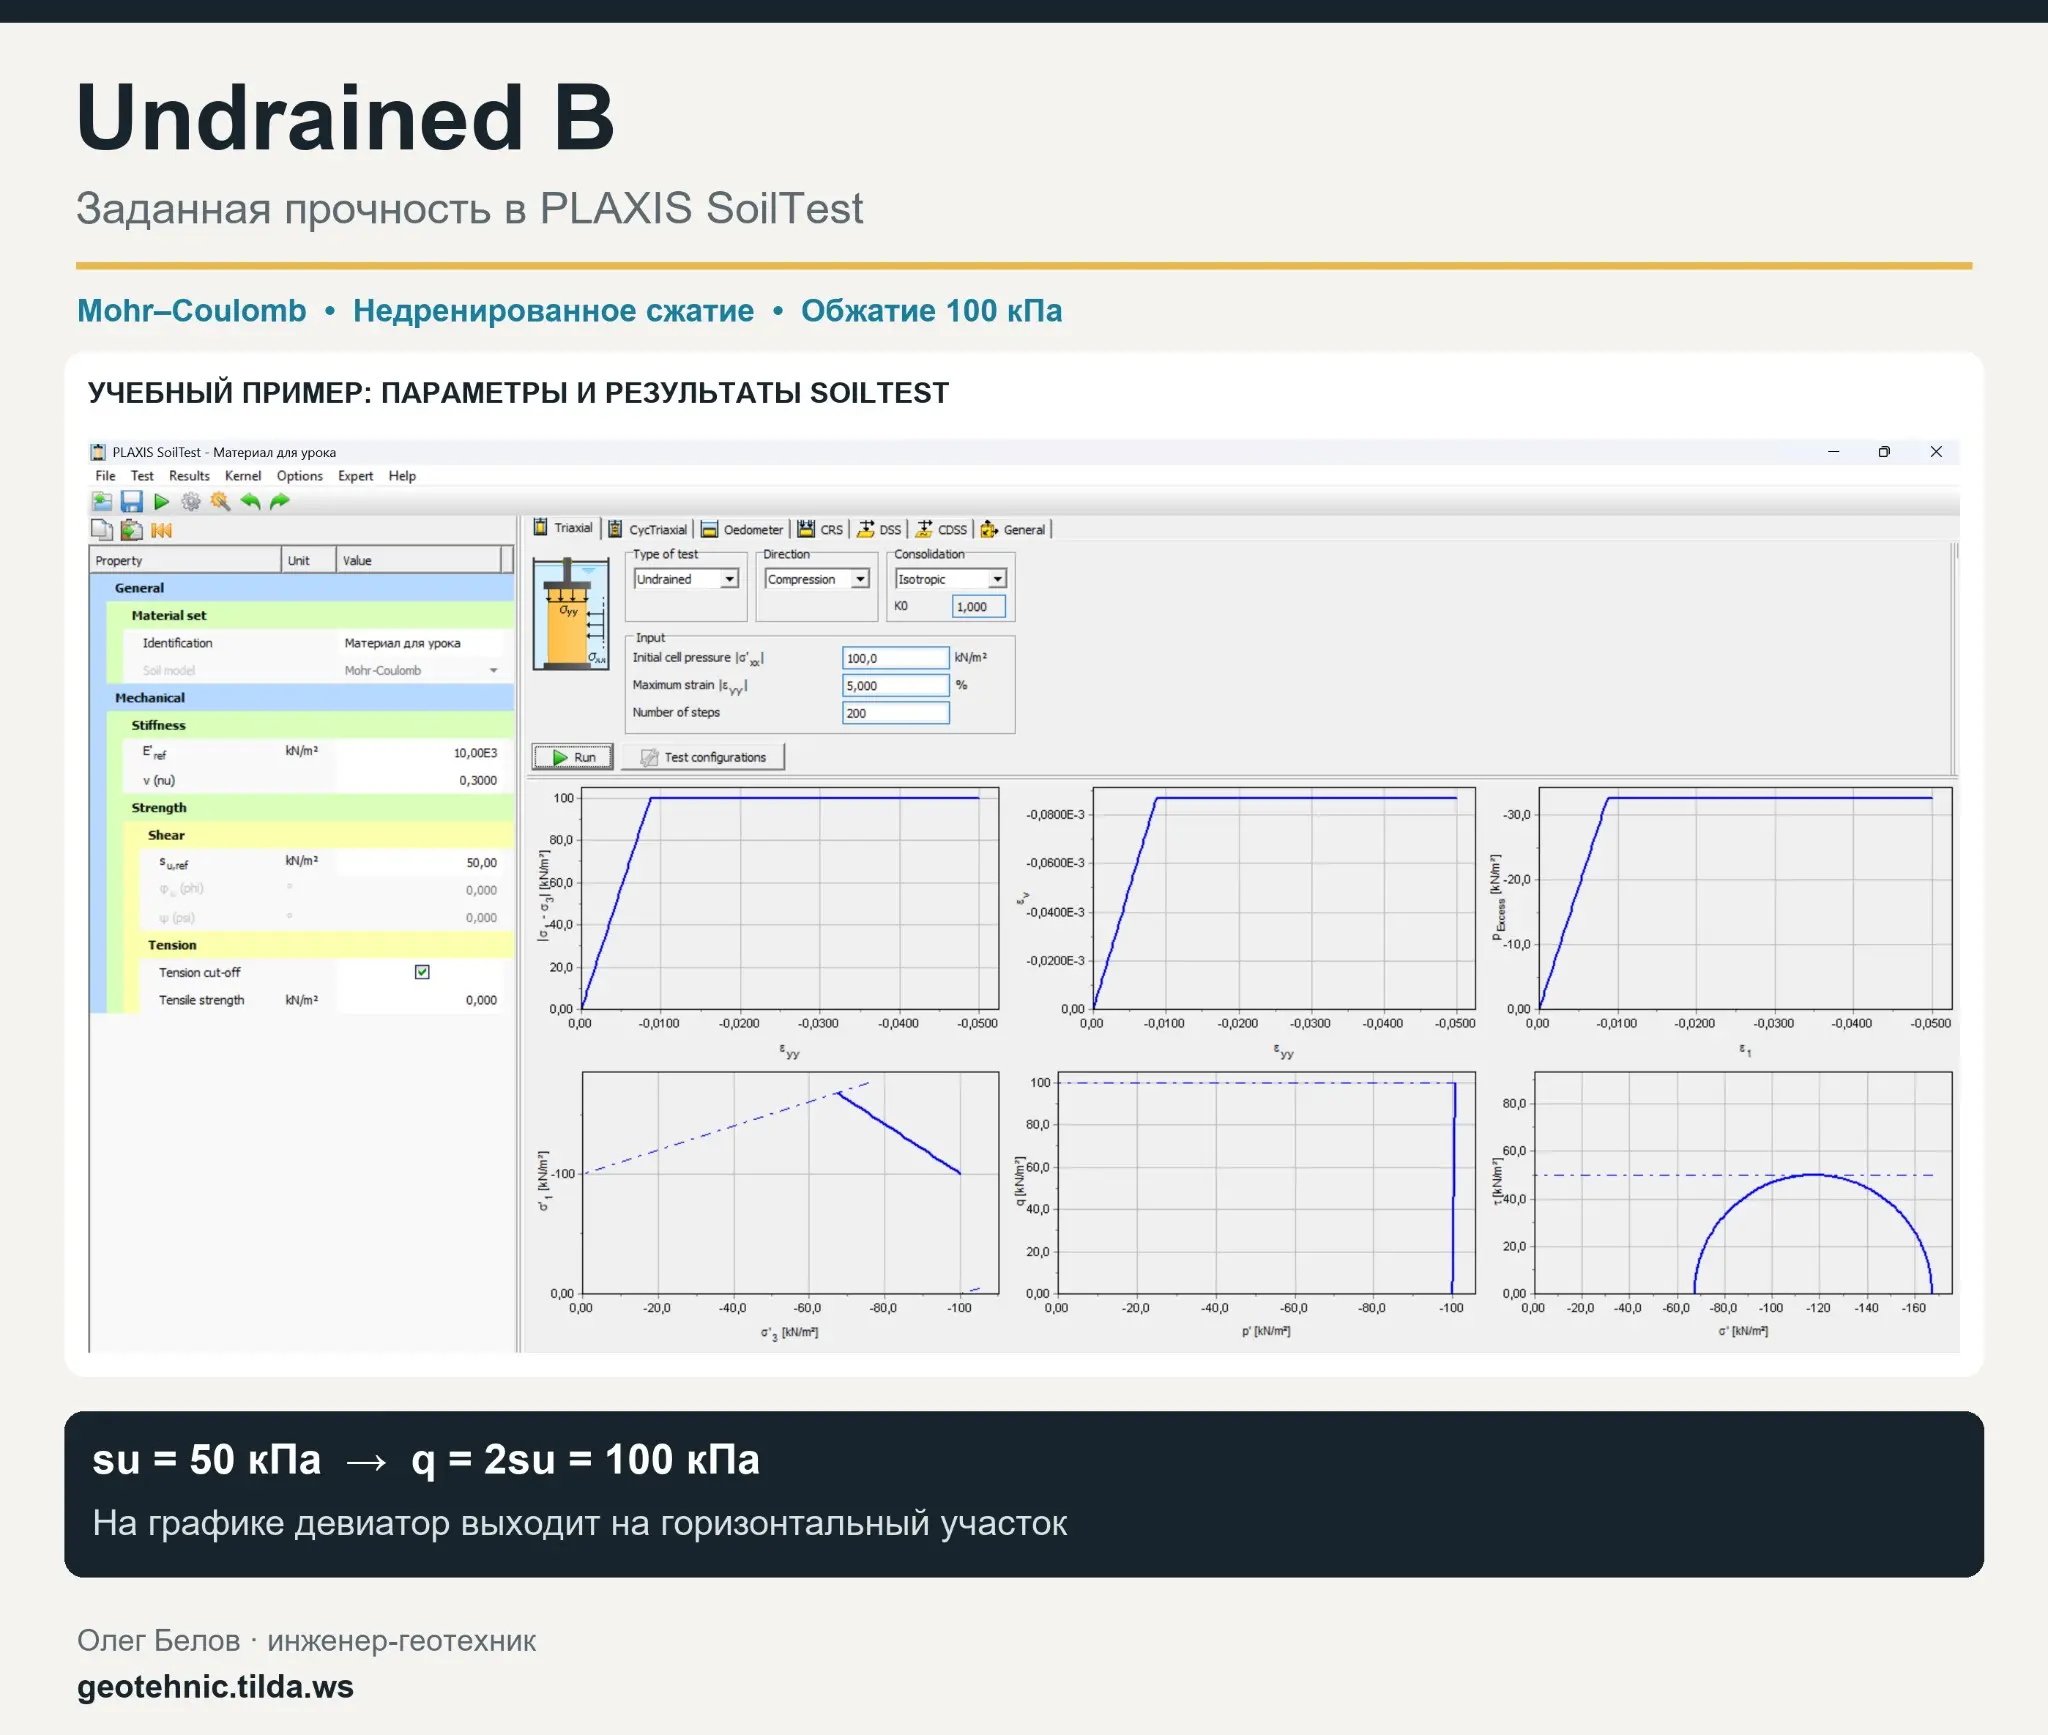
Task: Click the Tensile strength value 0,000
Action: click(481, 1000)
